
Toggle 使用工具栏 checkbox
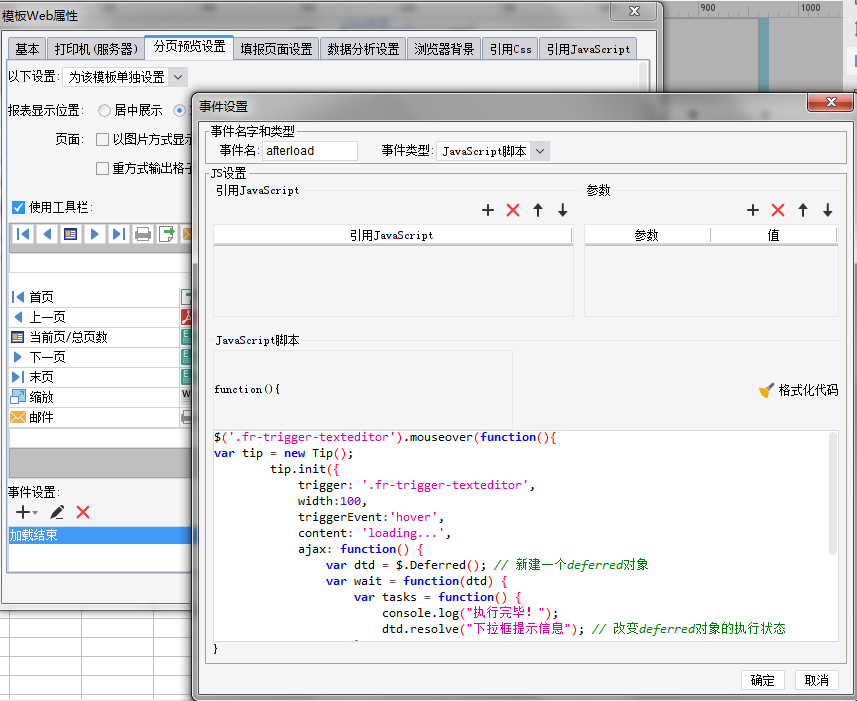click(19, 207)
